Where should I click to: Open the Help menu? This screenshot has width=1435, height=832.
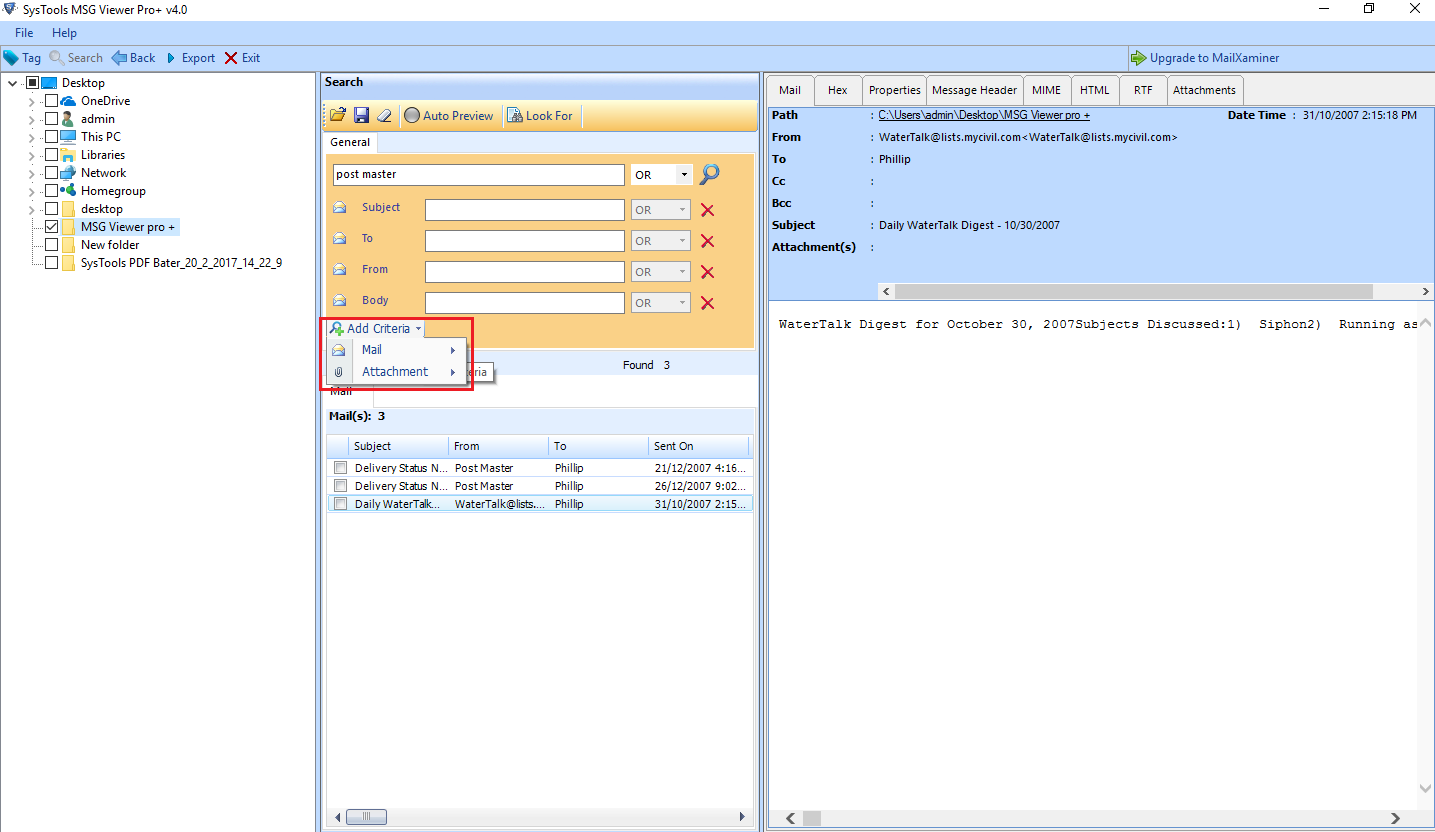[64, 33]
